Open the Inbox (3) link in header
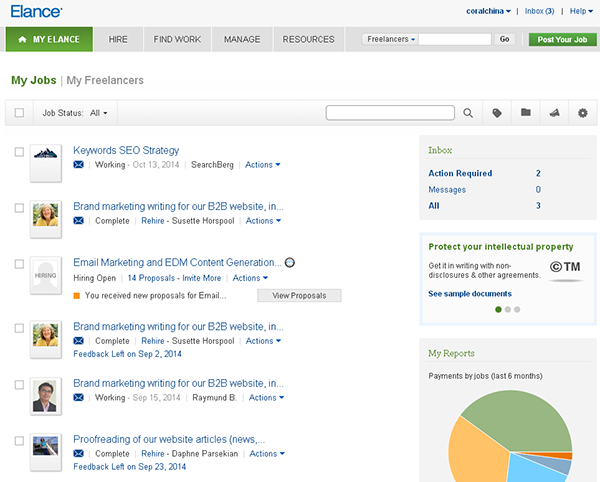 point(539,11)
